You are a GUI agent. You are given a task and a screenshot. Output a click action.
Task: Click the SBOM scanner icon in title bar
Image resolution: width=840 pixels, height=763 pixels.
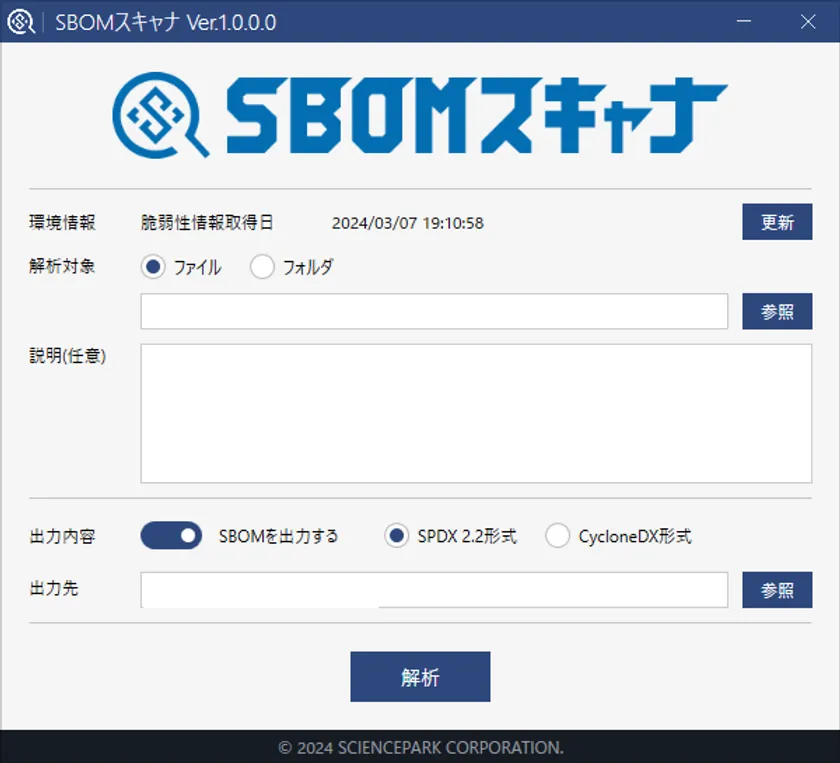(x=20, y=22)
